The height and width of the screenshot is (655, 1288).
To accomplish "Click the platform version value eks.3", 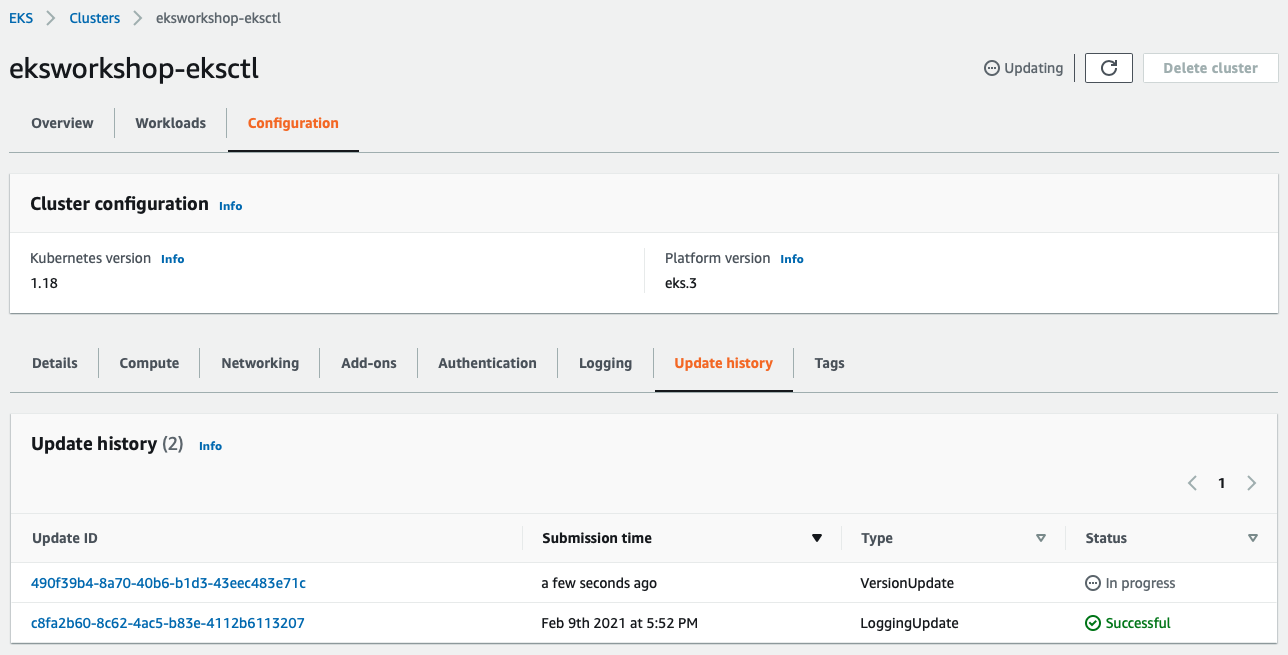I will click(682, 283).
